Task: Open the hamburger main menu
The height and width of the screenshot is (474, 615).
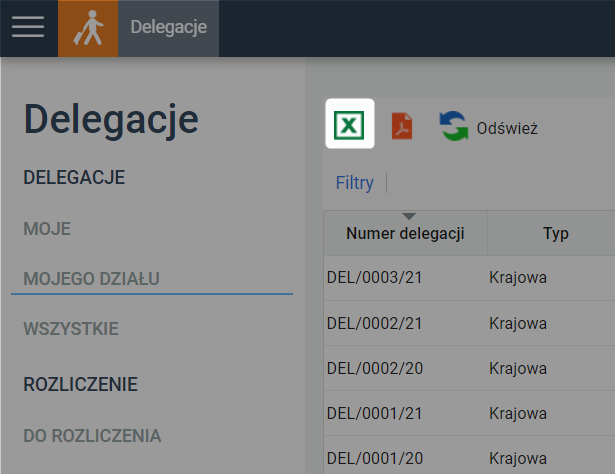Action: coord(28,27)
